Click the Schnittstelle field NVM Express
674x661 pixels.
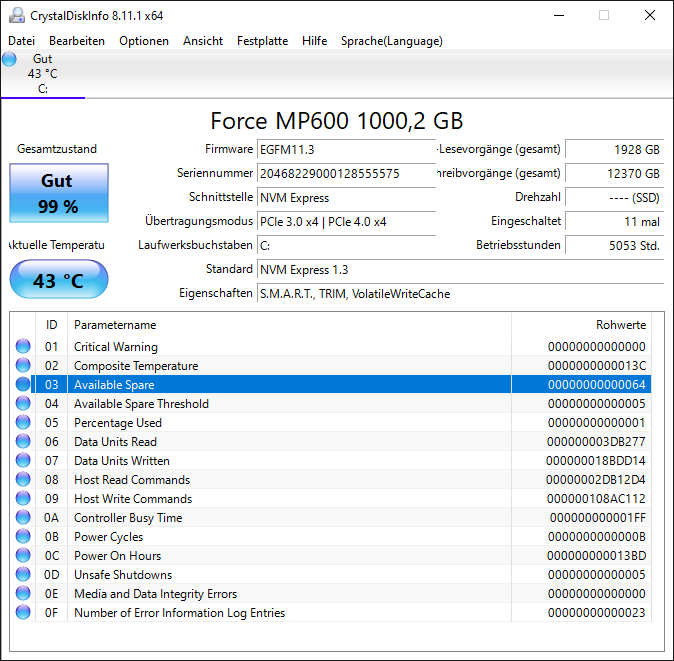coord(346,198)
